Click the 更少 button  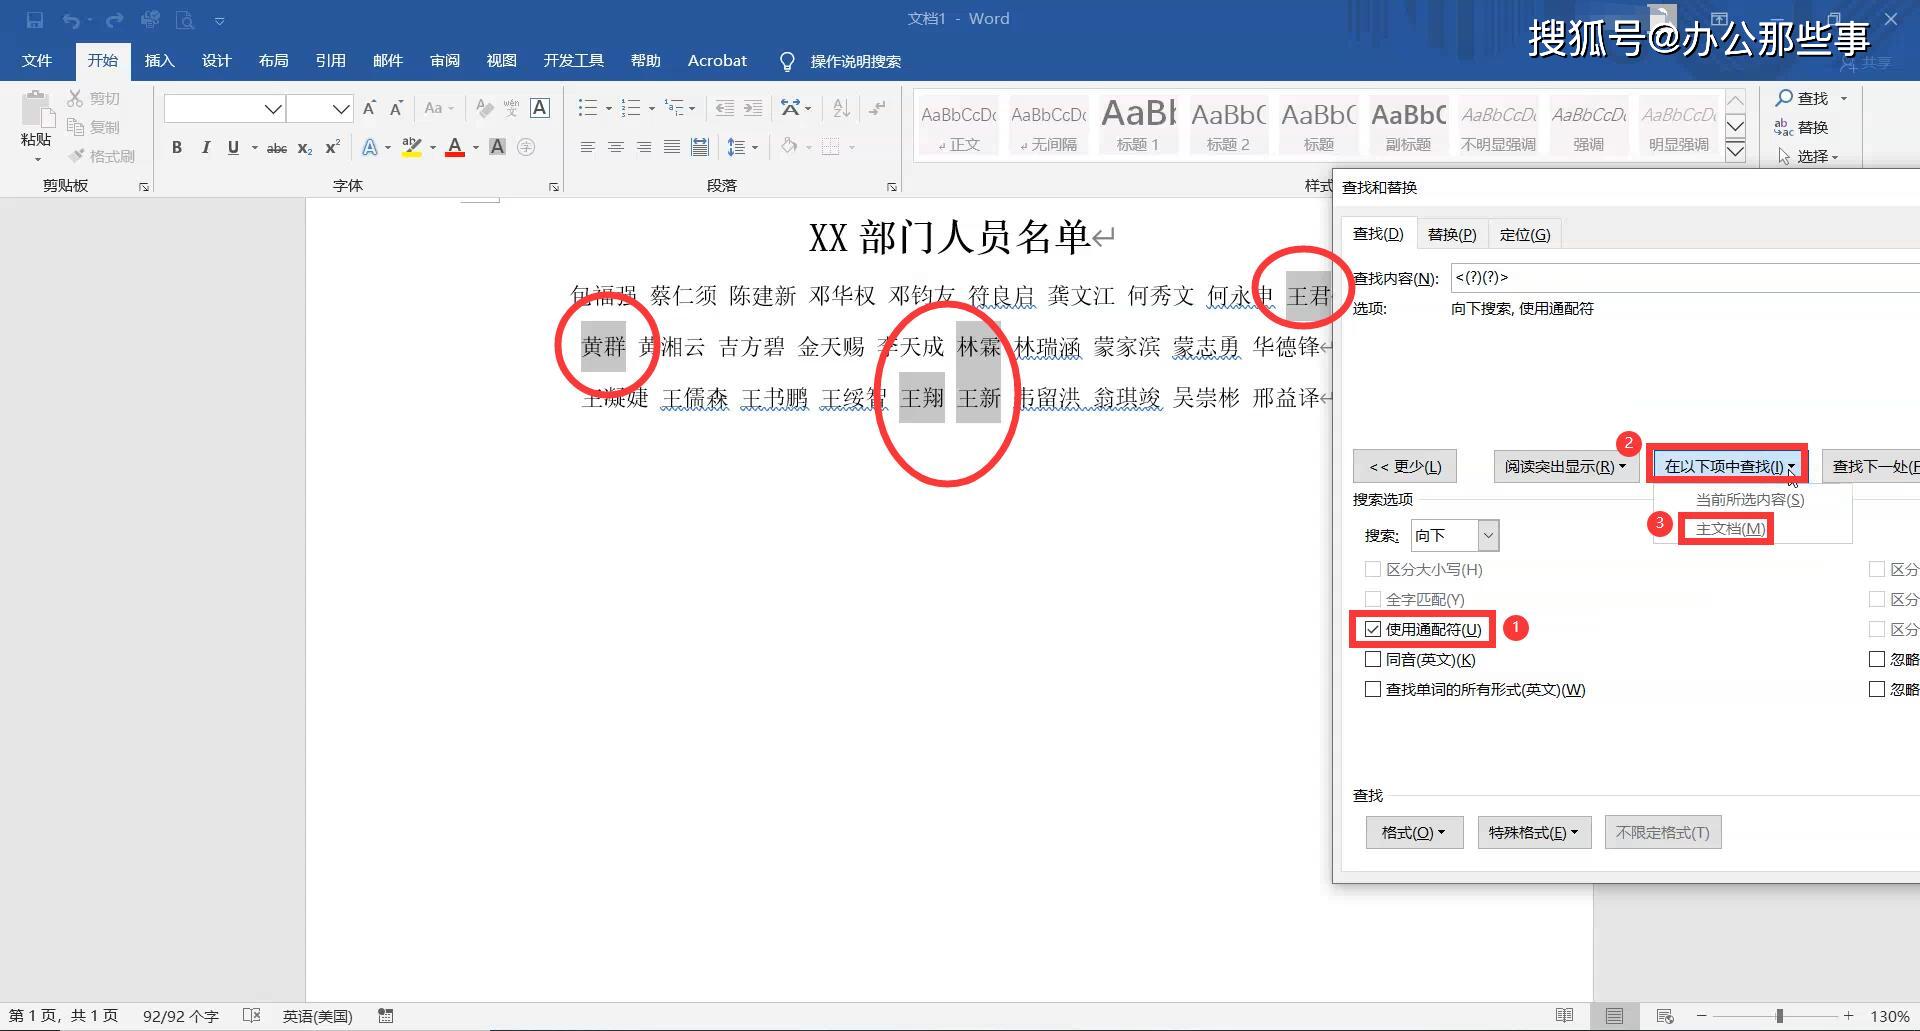click(x=1405, y=466)
